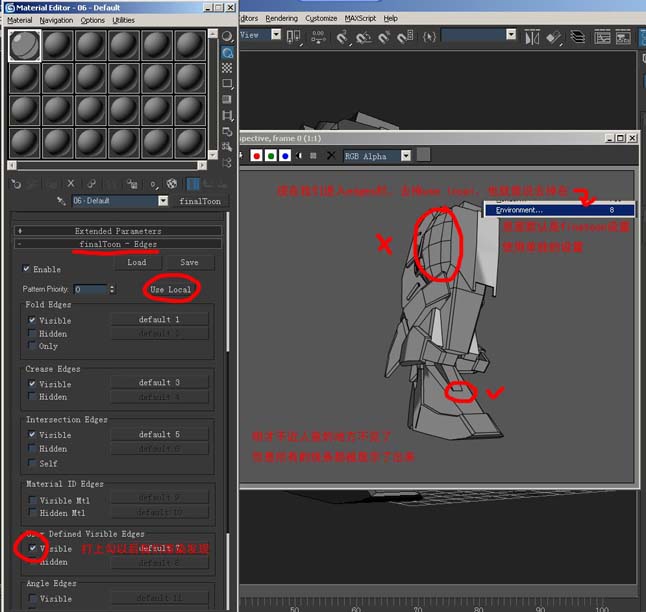646x612 pixels.
Task: Open the Navigation menu
Action: (56, 20)
